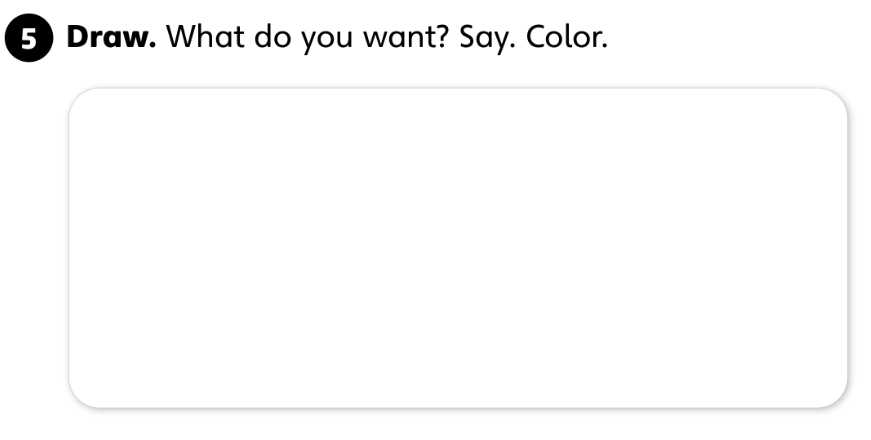Viewport: 871px width, 440px height.
Task: Click the bold word "Draw."
Action: pyautogui.click(x=110, y=36)
